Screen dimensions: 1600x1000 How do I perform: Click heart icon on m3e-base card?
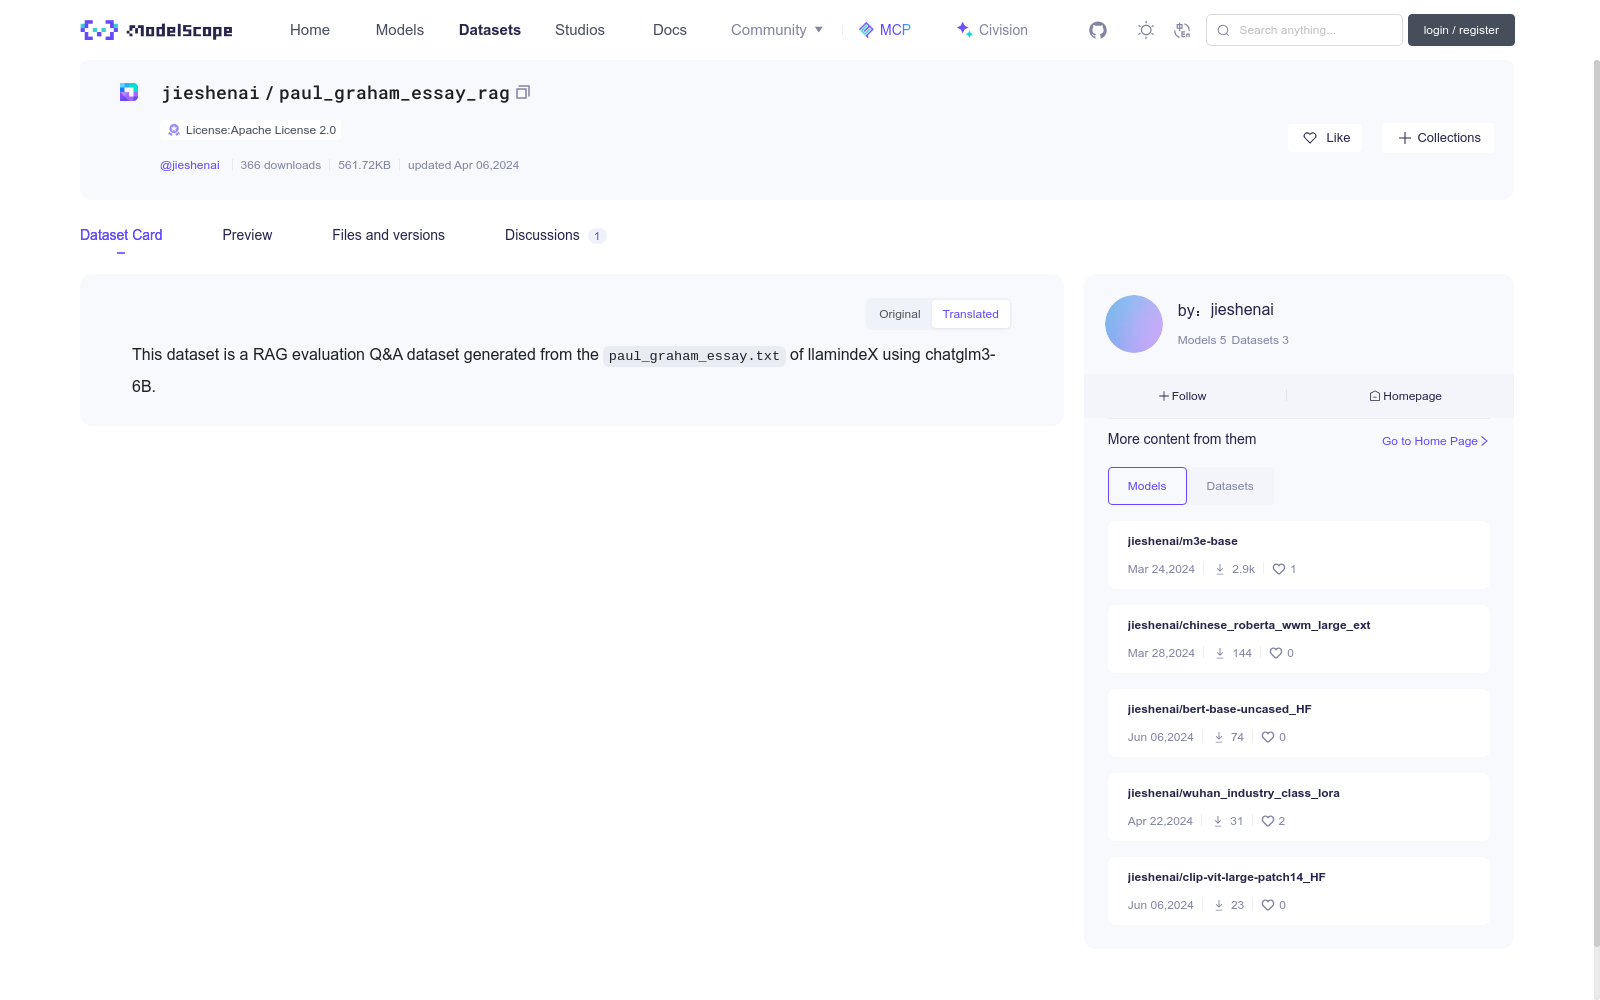(x=1279, y=569)
